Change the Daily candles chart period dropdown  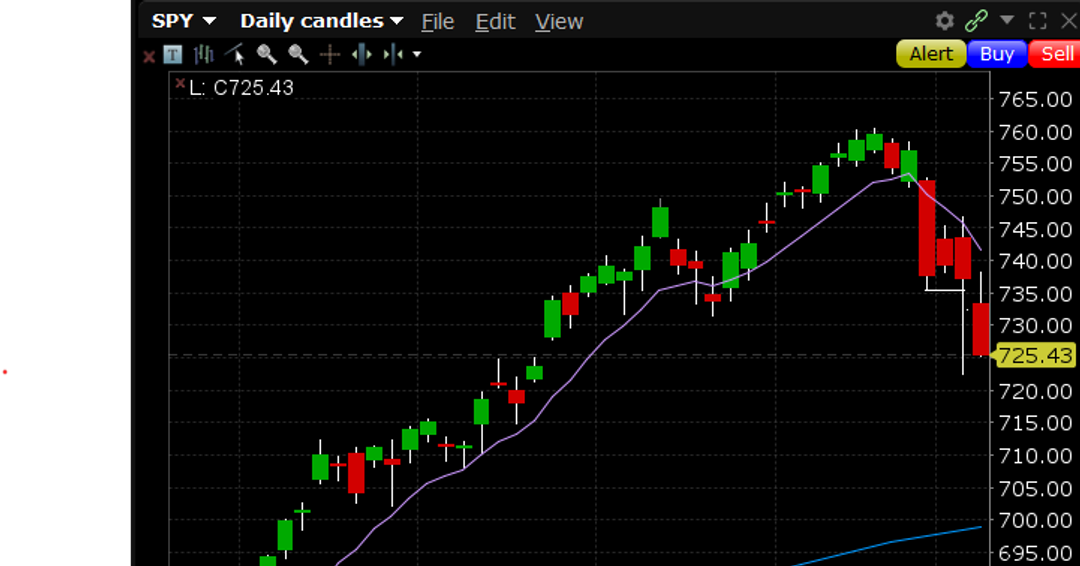321,21
